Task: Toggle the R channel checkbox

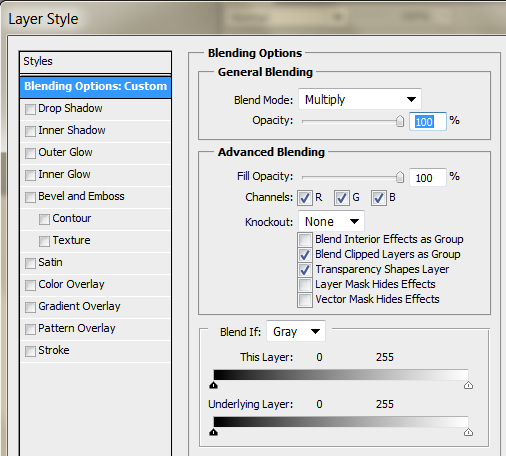Action: tap(305, 198)
